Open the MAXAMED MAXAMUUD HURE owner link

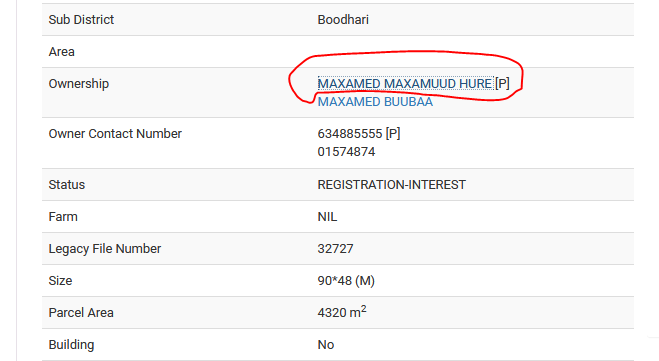[x=405, y=84]
